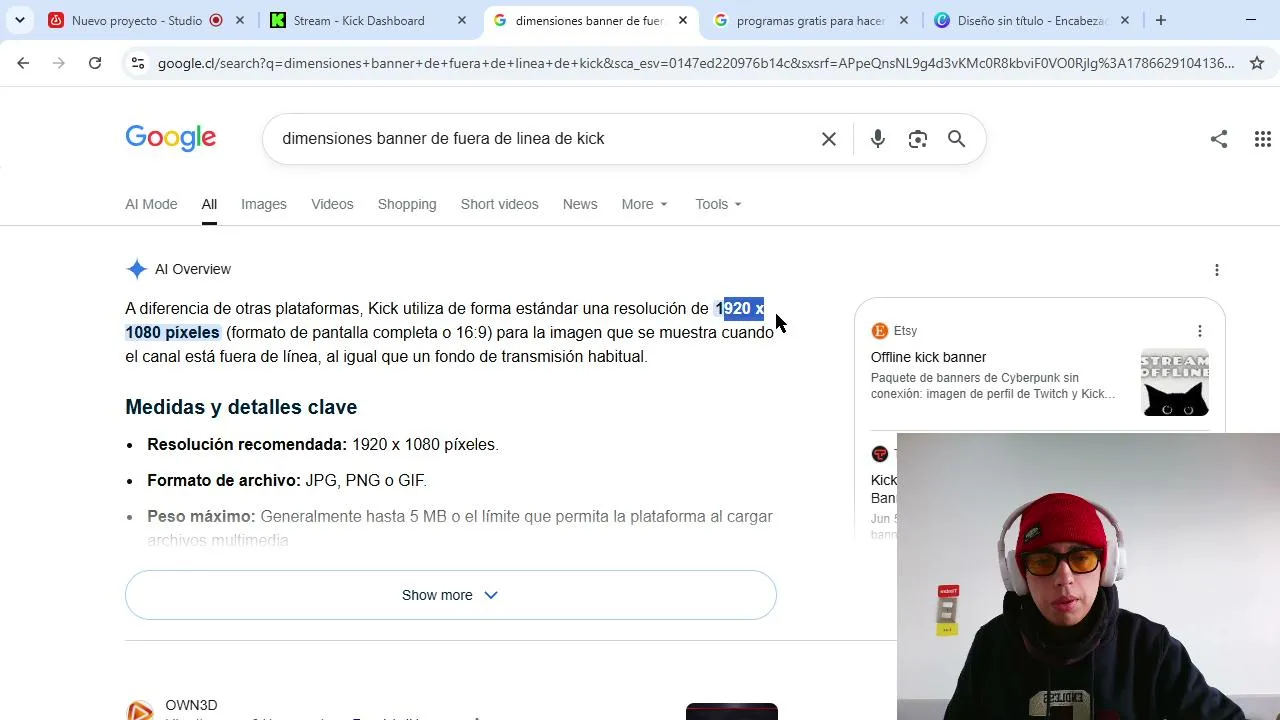Switch to Diseño sin título tab
Viewport: 1280px width, 720px height.
[1032, 20]
